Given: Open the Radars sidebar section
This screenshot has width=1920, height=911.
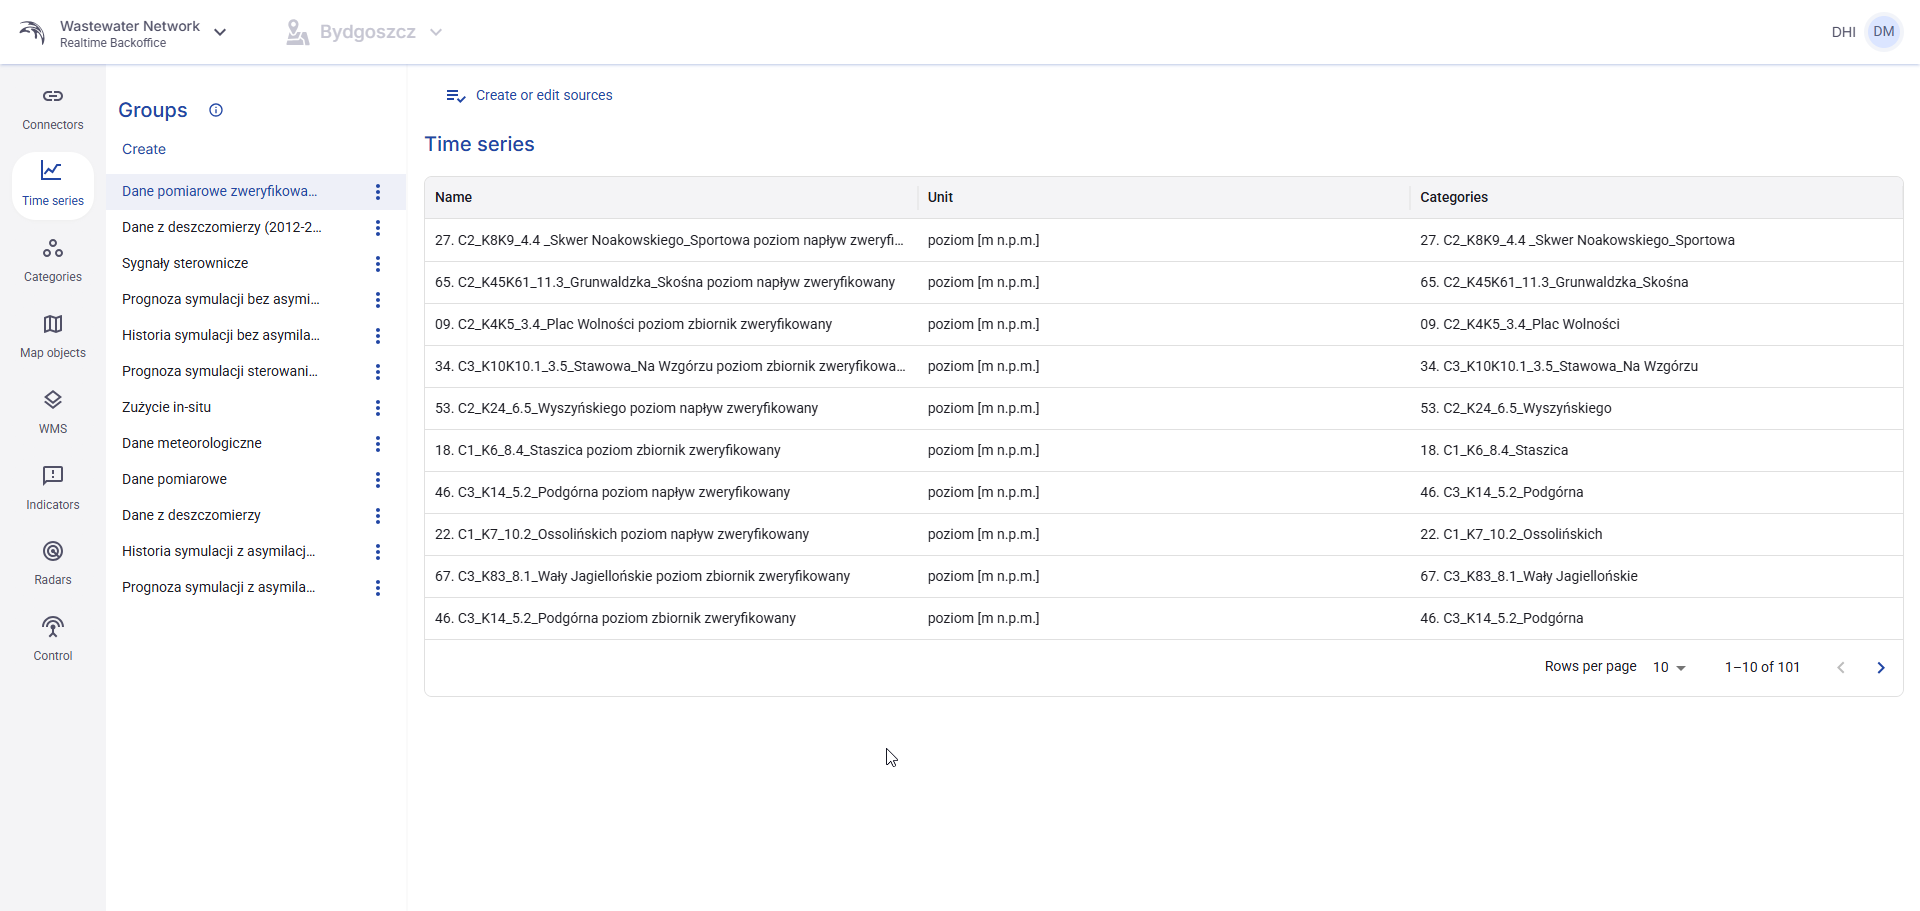Looking at the screenshot, I should point(53,564).
